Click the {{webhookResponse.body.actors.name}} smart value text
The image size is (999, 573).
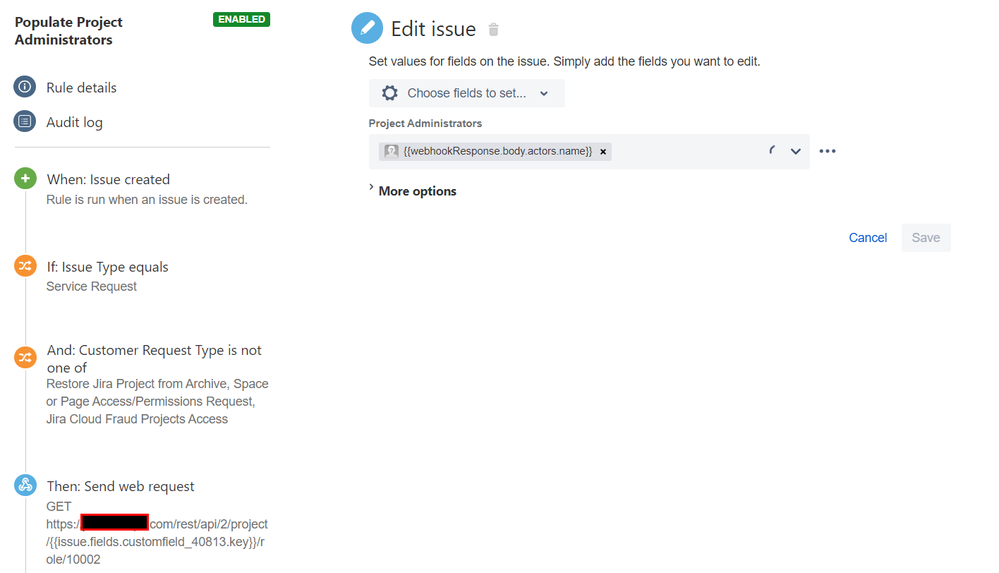point(498,151)
